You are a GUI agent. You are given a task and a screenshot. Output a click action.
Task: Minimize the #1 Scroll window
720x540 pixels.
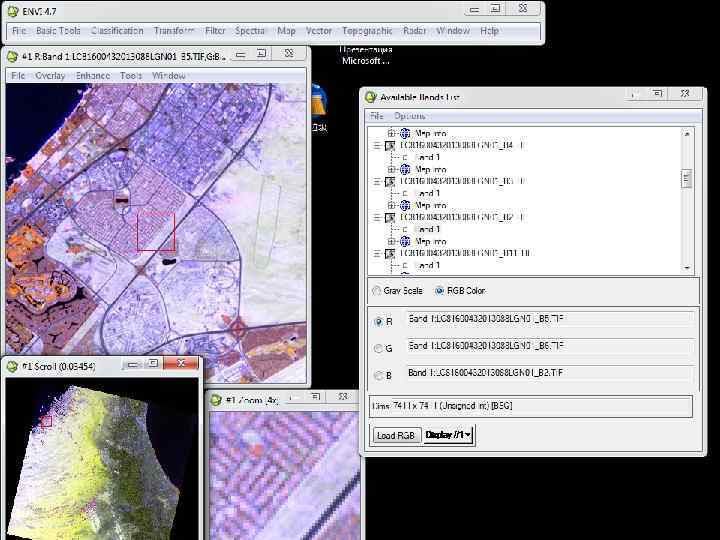coord(133,364)
